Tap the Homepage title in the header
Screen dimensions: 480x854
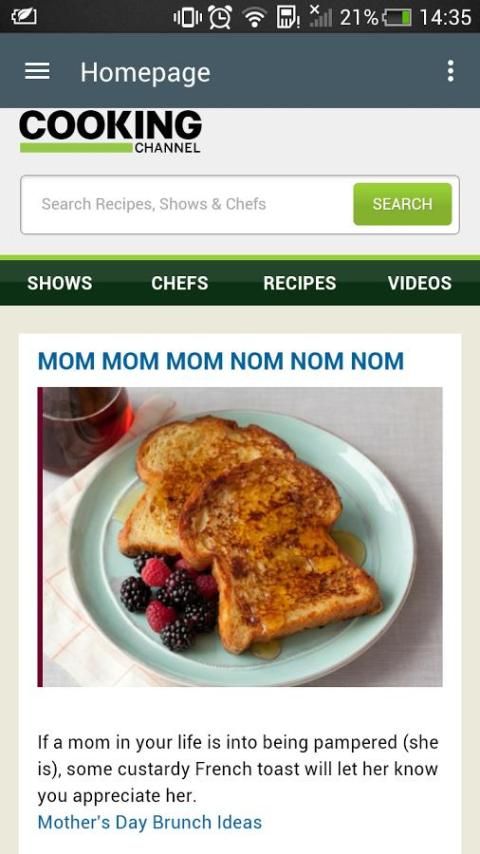coord(145,72)
